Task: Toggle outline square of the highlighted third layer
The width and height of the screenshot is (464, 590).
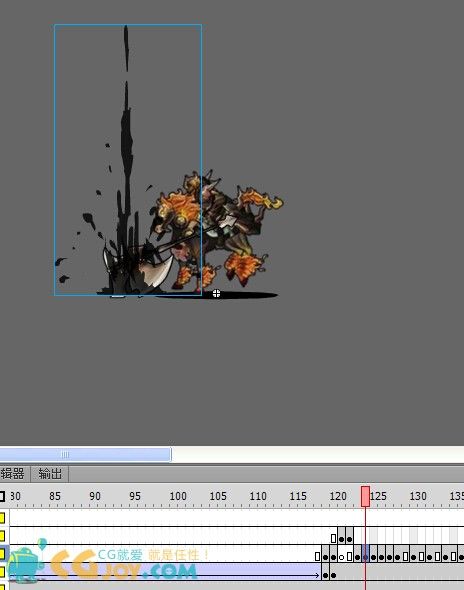Action: point(2,554)
